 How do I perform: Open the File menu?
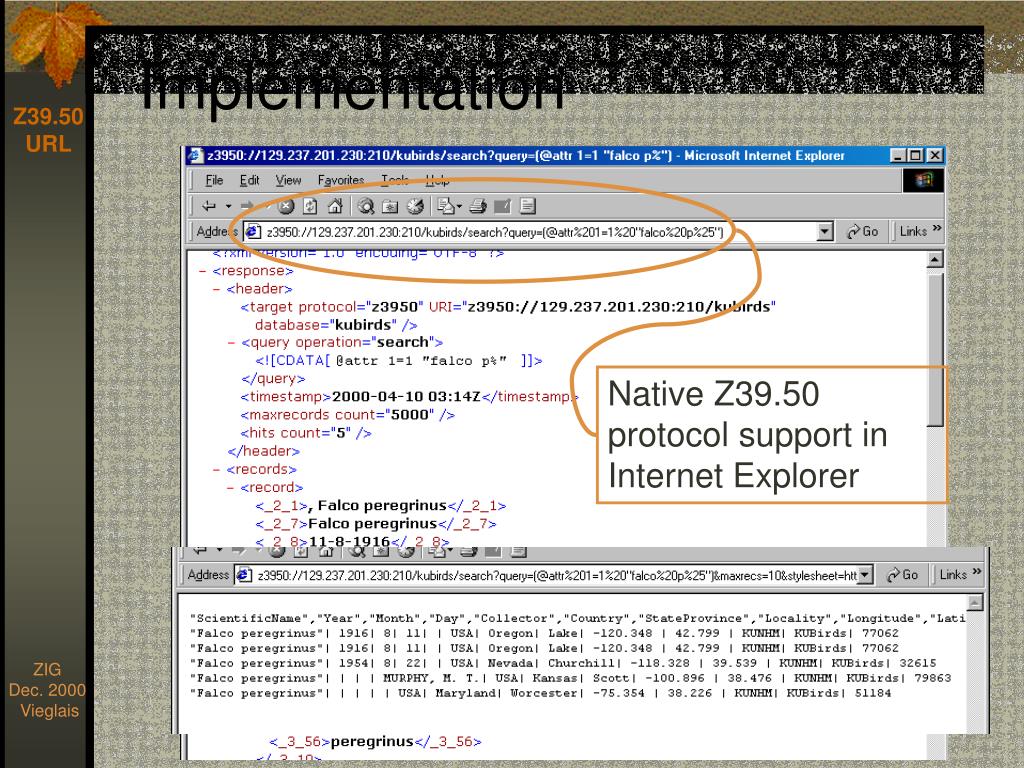pyautogui.click(x=214, y=180)
